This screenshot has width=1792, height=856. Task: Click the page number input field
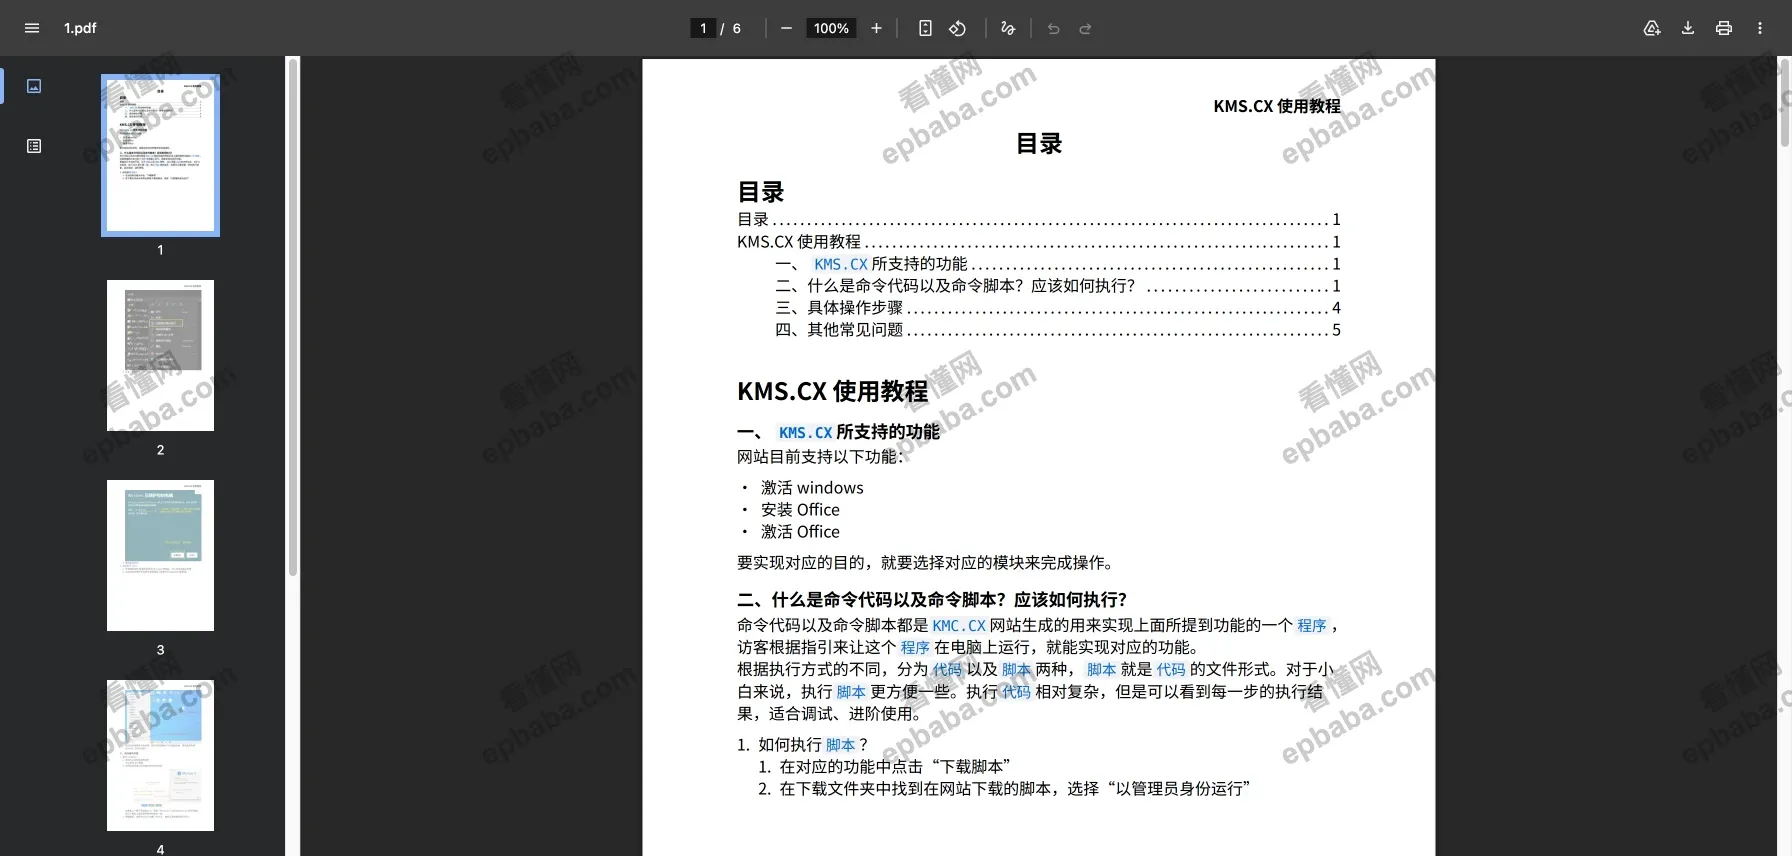point(703,28)
